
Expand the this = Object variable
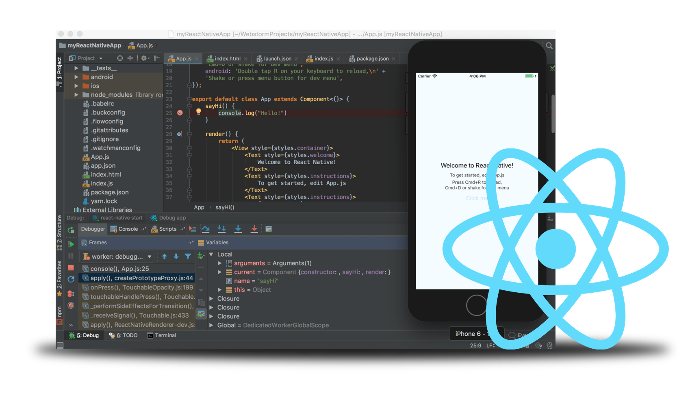tap(220, 290)
